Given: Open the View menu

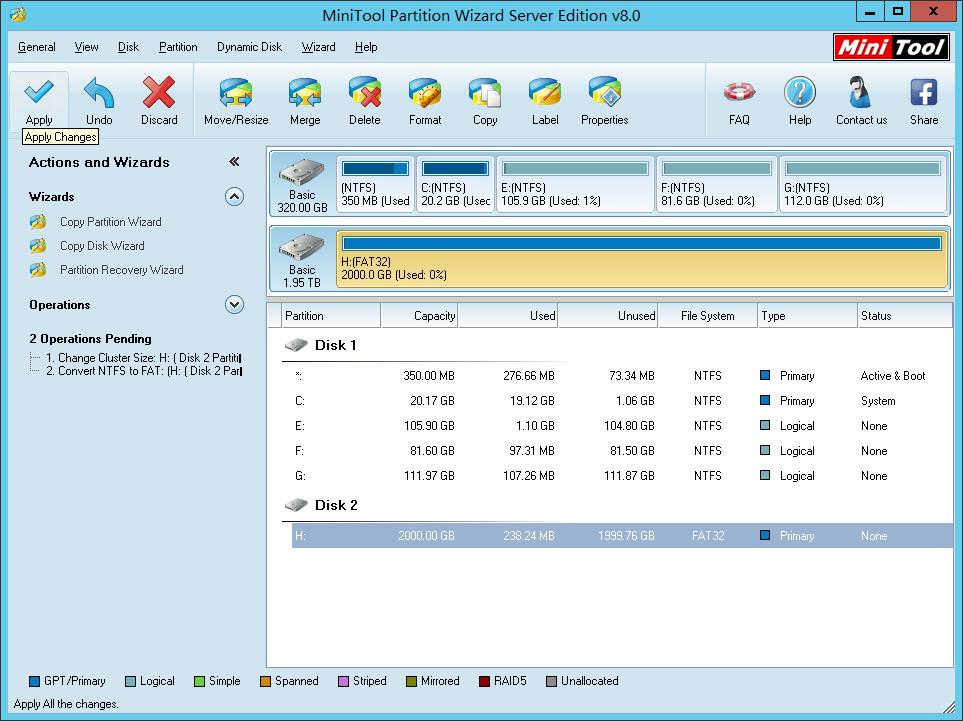Looking at the screenshot, I should [86, 47].
